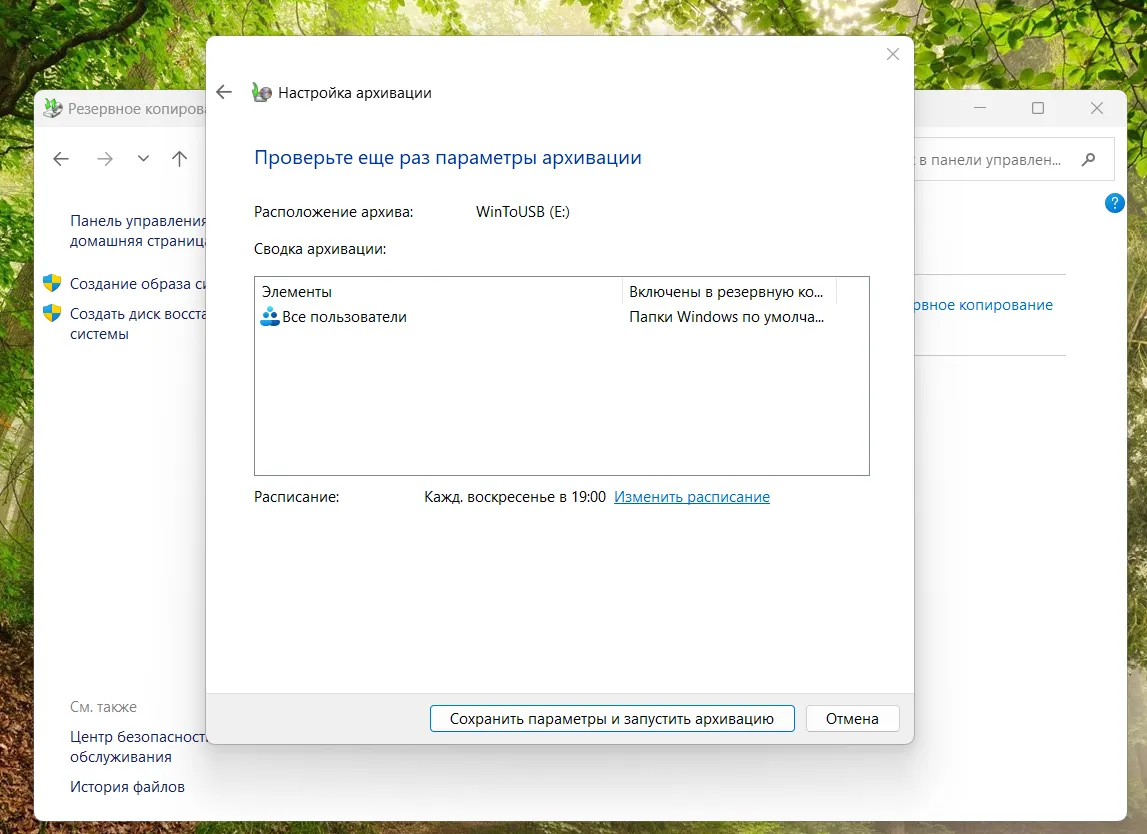This screenshot has width=1147, height=834.
Task: Open the История файлов link
Action: [x=127, y=786]
